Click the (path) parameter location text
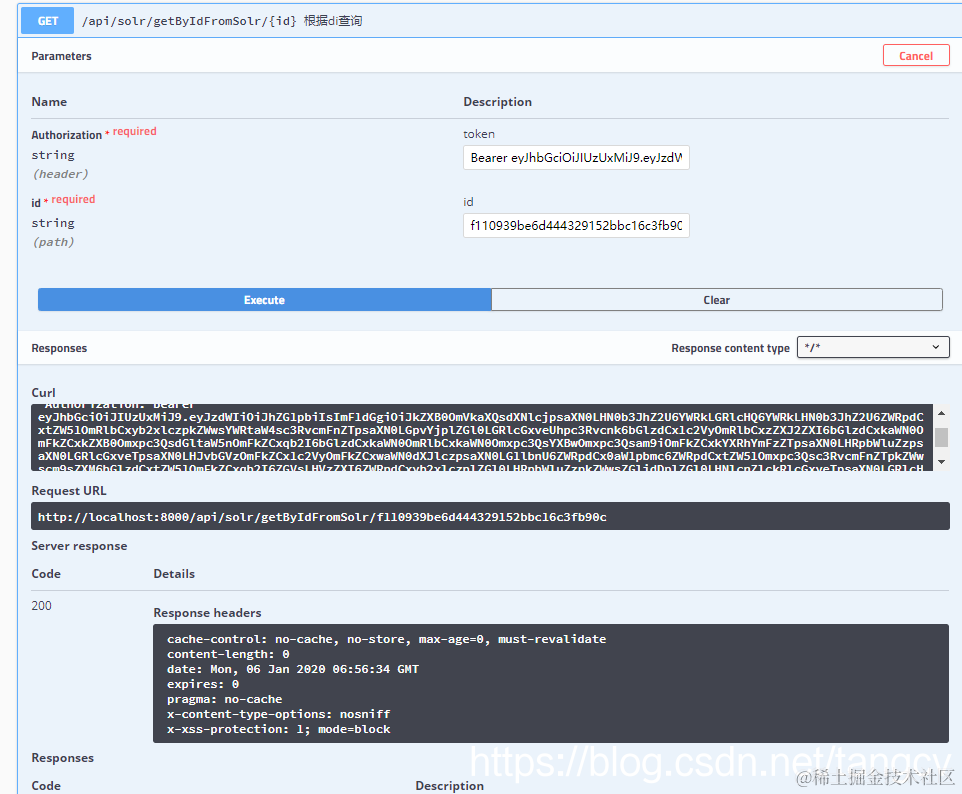This screenshot has width=962, height=794. pyautogui.click(x=53, y=242)
